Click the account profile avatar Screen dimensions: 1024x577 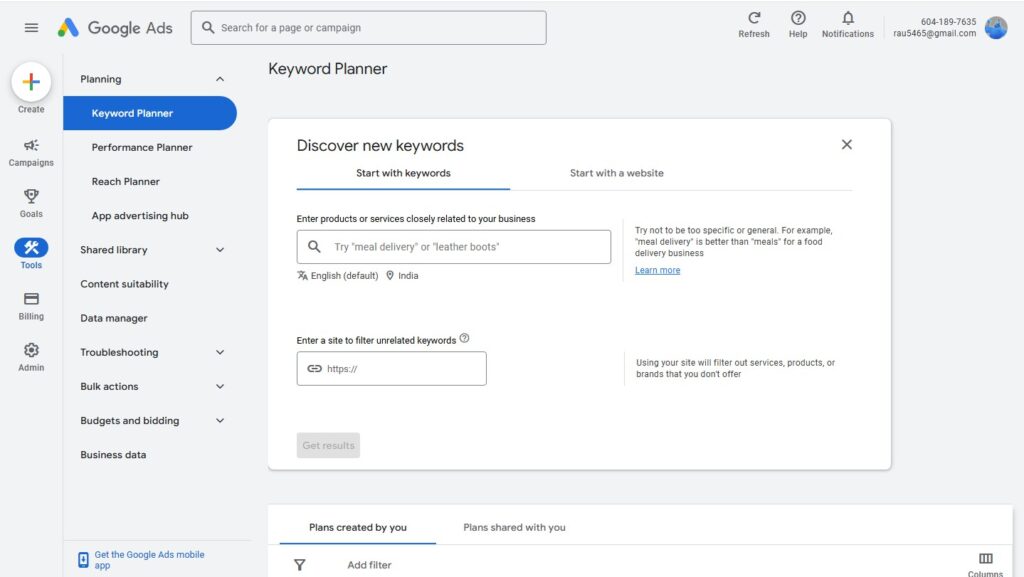point(996,27)
